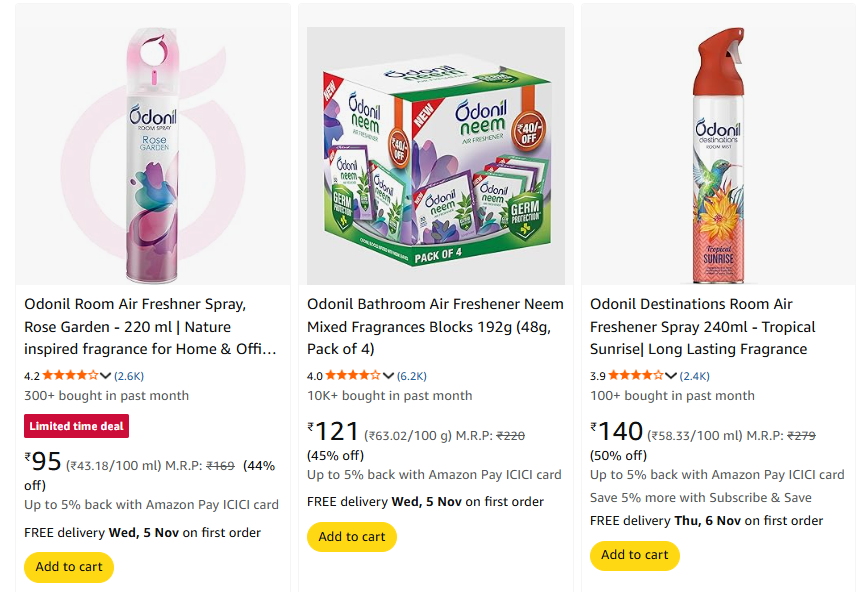Open the 2.6K reviews link
This screenshot has height=592, width=860.
pyautogui.click(x=129, y=376)
